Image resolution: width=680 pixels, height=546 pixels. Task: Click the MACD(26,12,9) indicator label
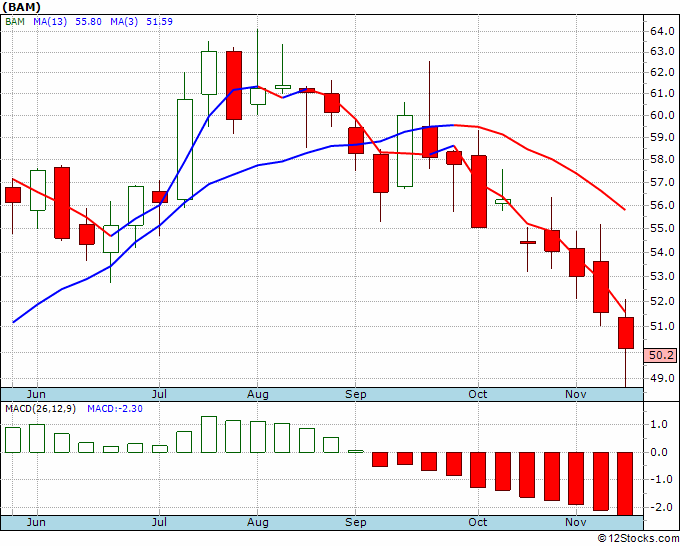coord(40,409)
